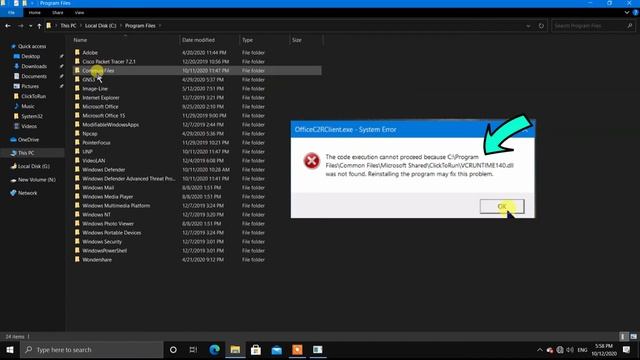The width and height of the screenshot is (640, 360).
Task: Open Pictures in the navigation pane
Action: (30, 86)
